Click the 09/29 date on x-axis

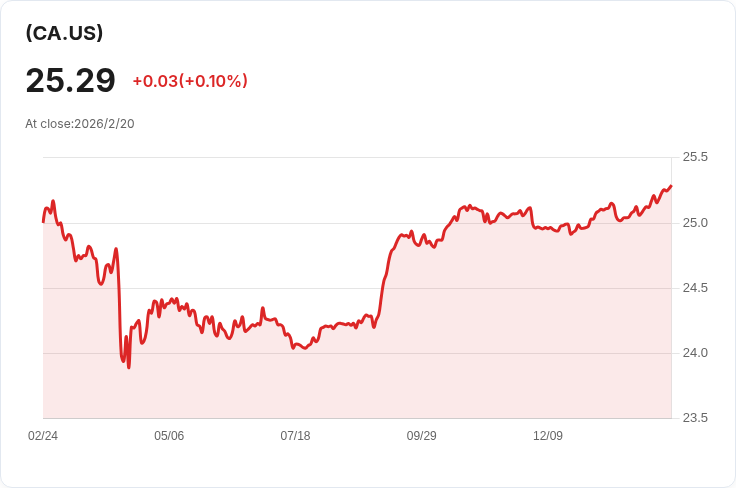coord(421,436)
